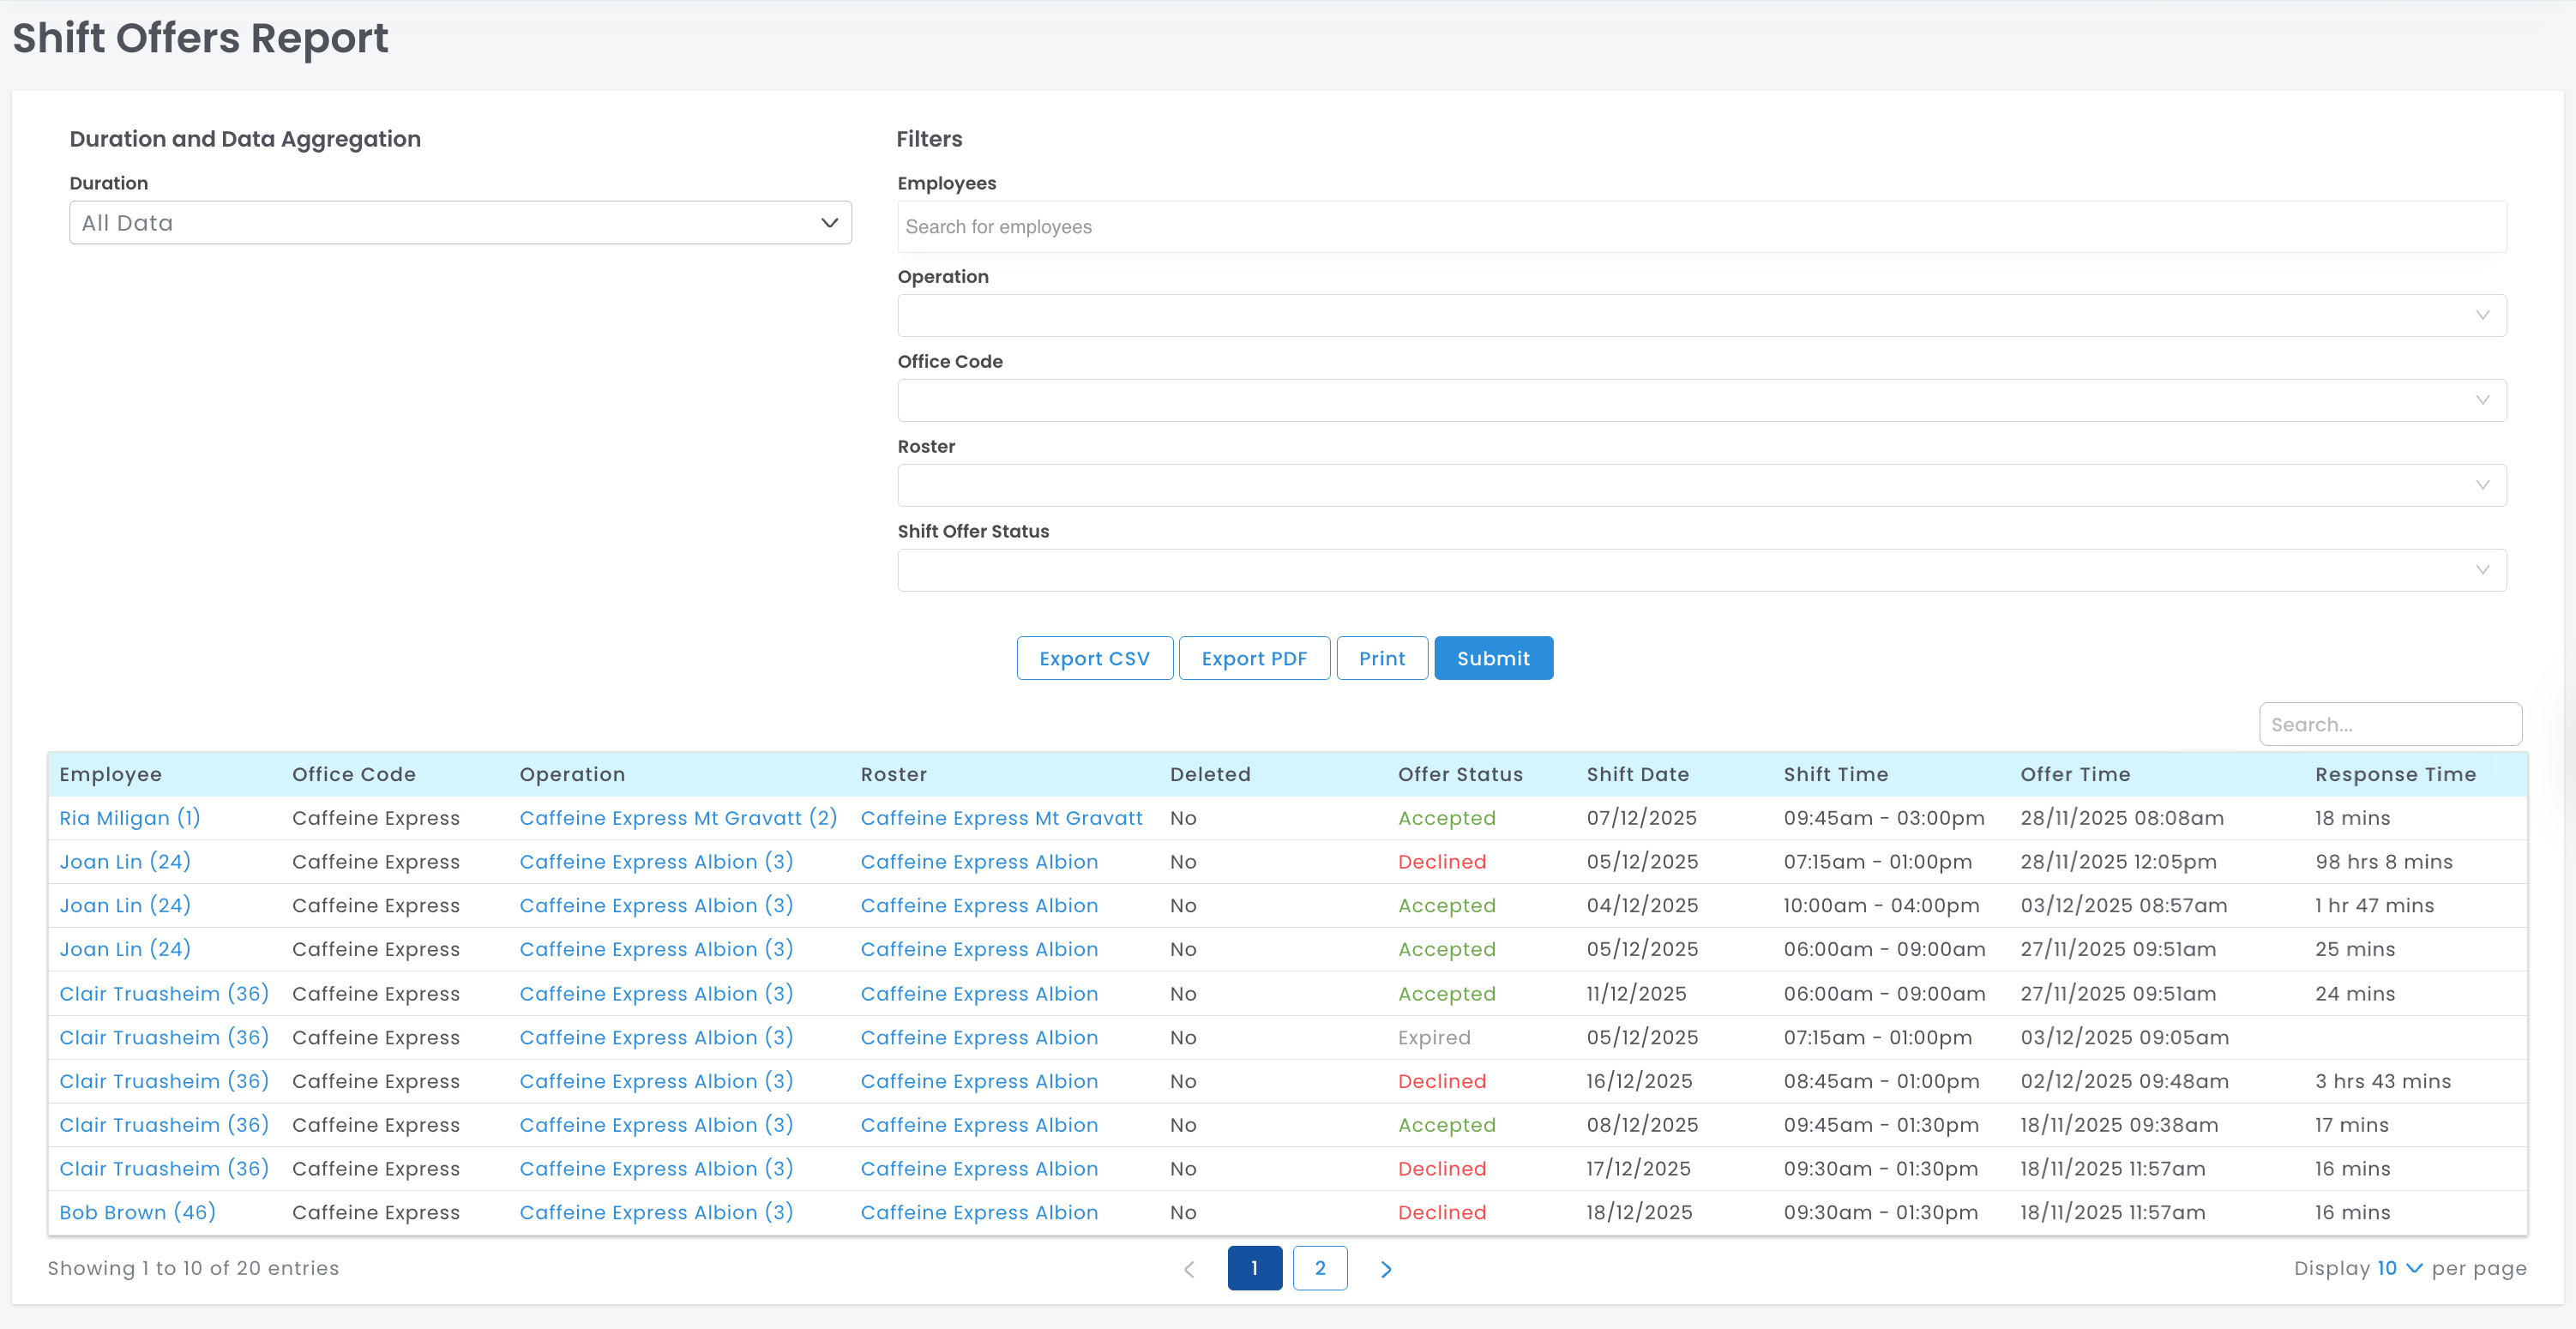Viewport: 2576px width, 1329px height.
Task: Click the Export PDF button
Action: (1253, 658)
